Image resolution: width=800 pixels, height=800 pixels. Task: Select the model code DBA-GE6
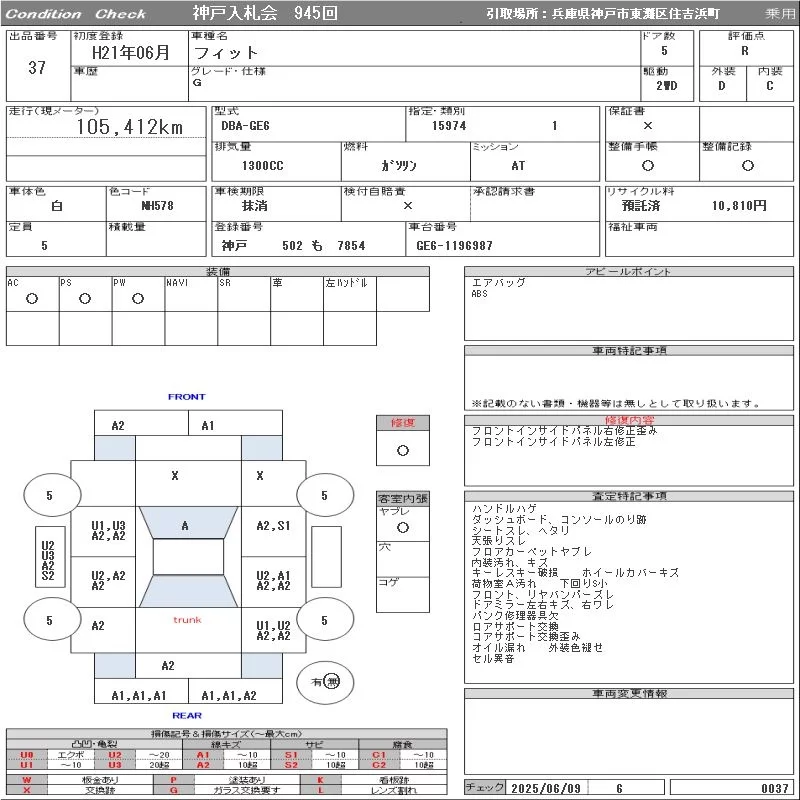coord(245,126)
